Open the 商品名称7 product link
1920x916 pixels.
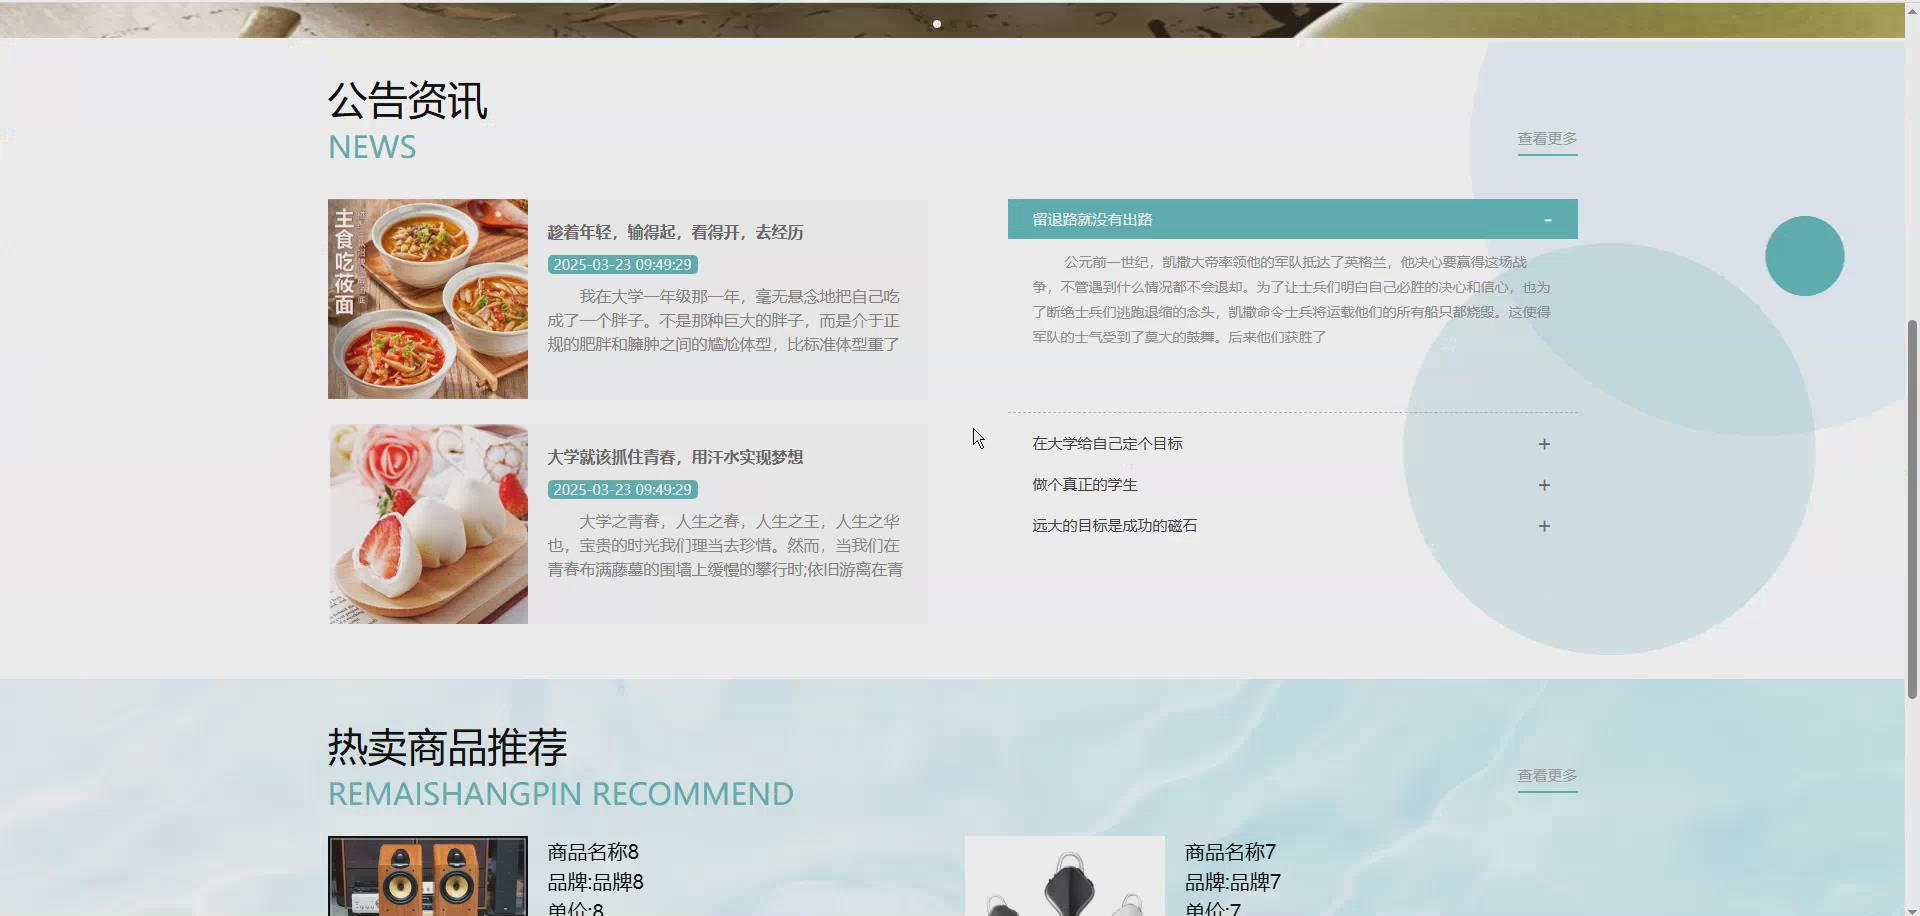1229,852
